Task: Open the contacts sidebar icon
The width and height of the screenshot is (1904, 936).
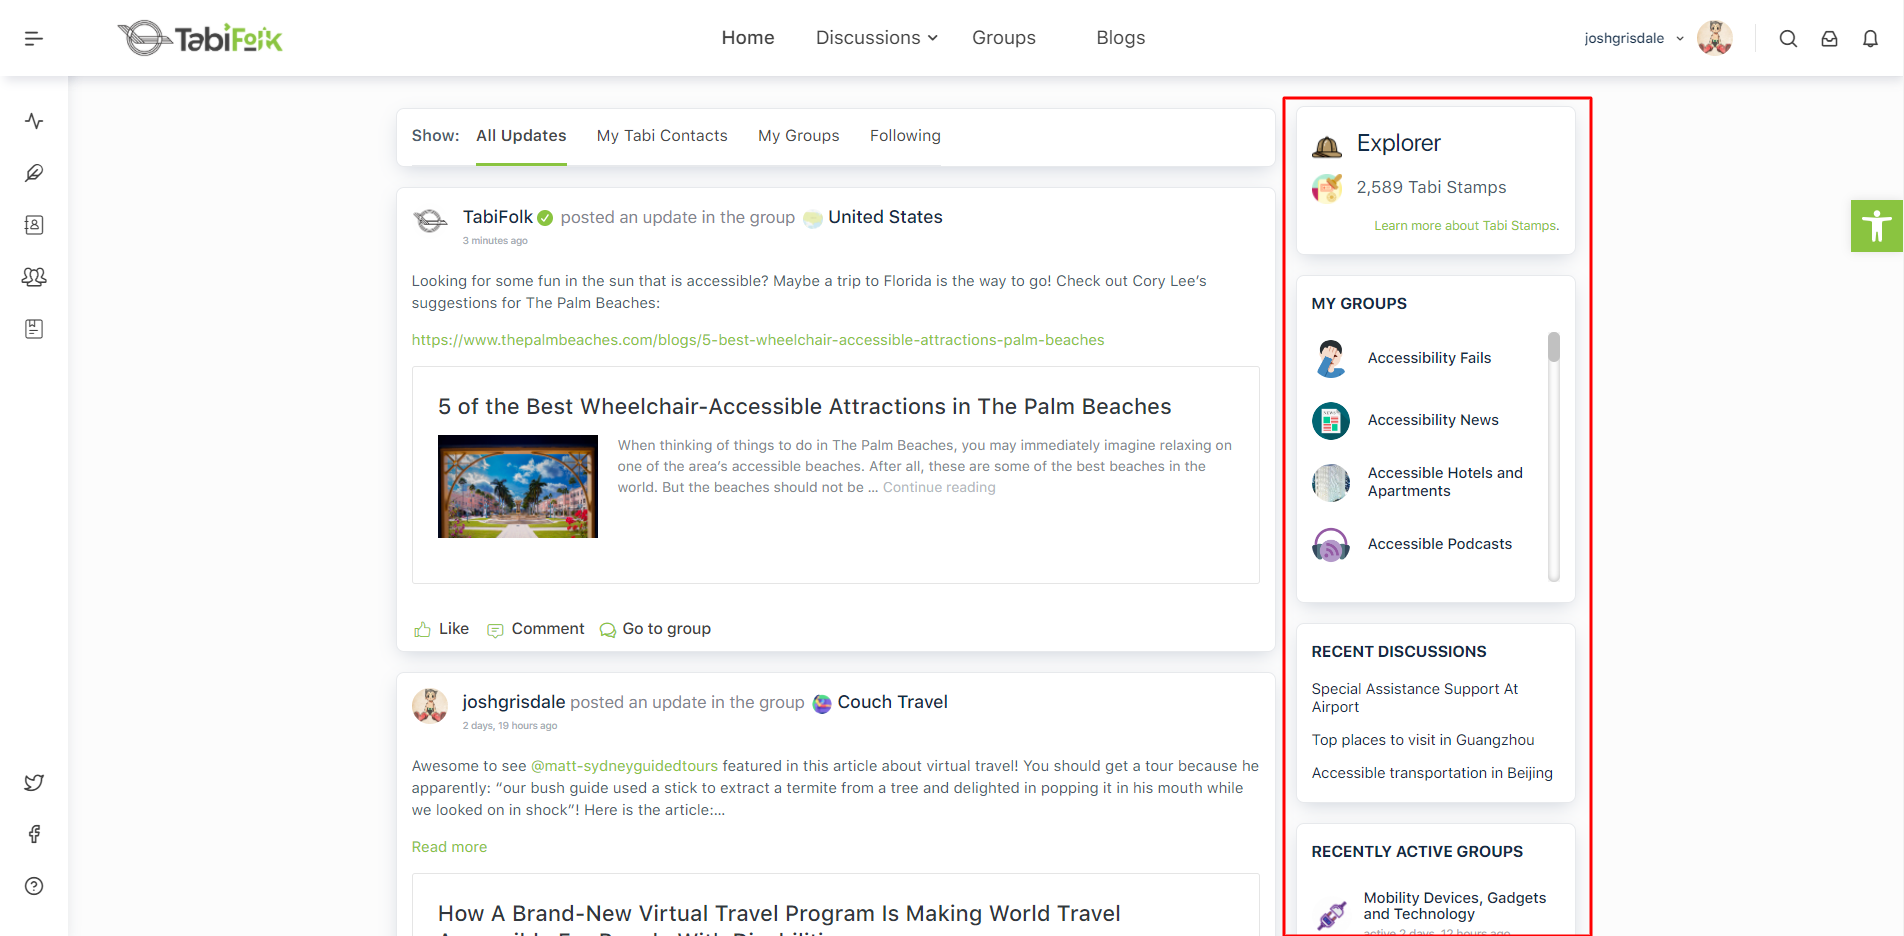Action: tap(34, 225)
